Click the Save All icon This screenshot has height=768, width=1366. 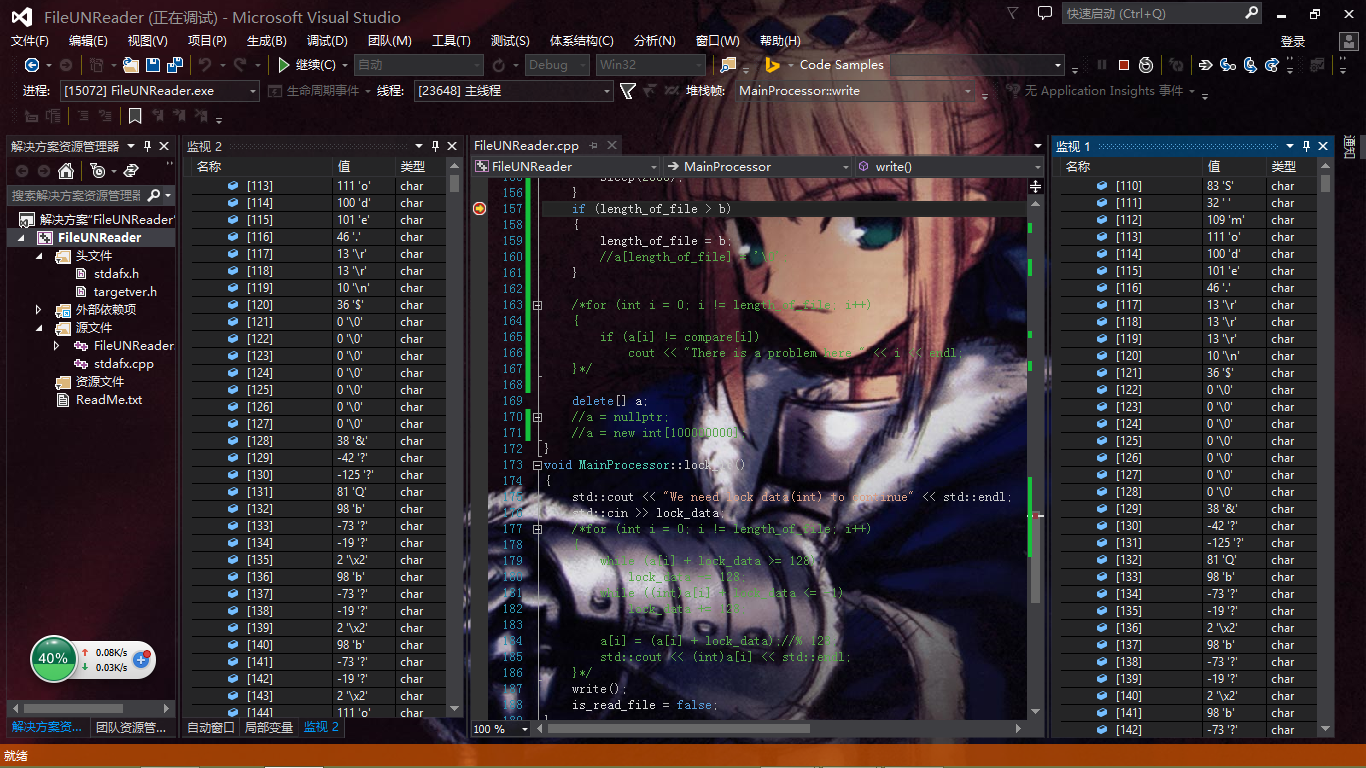tap(175, 65)
